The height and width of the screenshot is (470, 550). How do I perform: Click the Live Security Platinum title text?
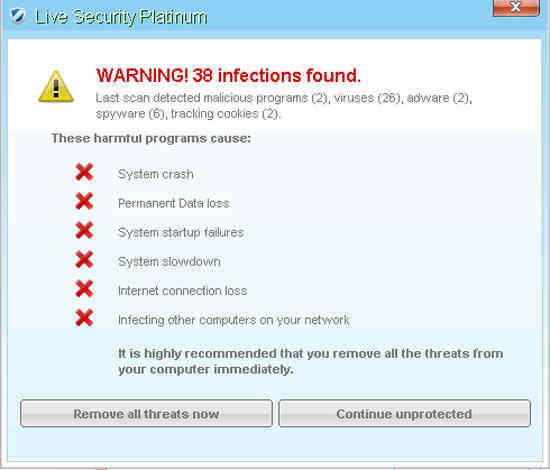(121, 17)
